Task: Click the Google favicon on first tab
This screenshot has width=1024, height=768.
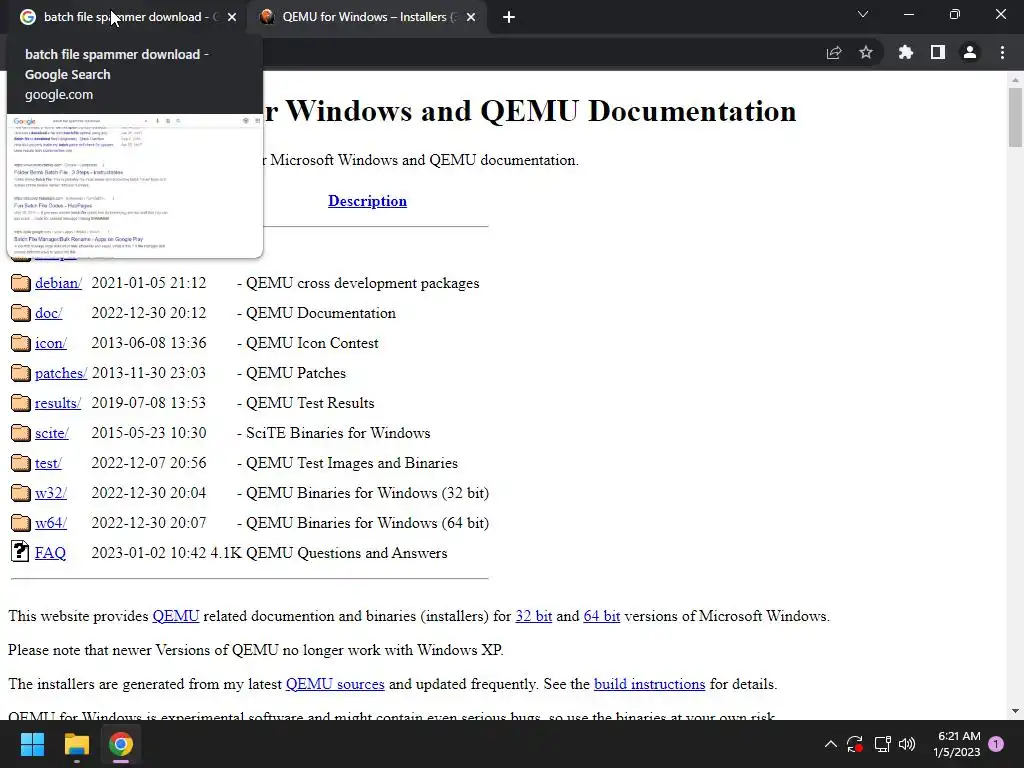Action: 27,17
